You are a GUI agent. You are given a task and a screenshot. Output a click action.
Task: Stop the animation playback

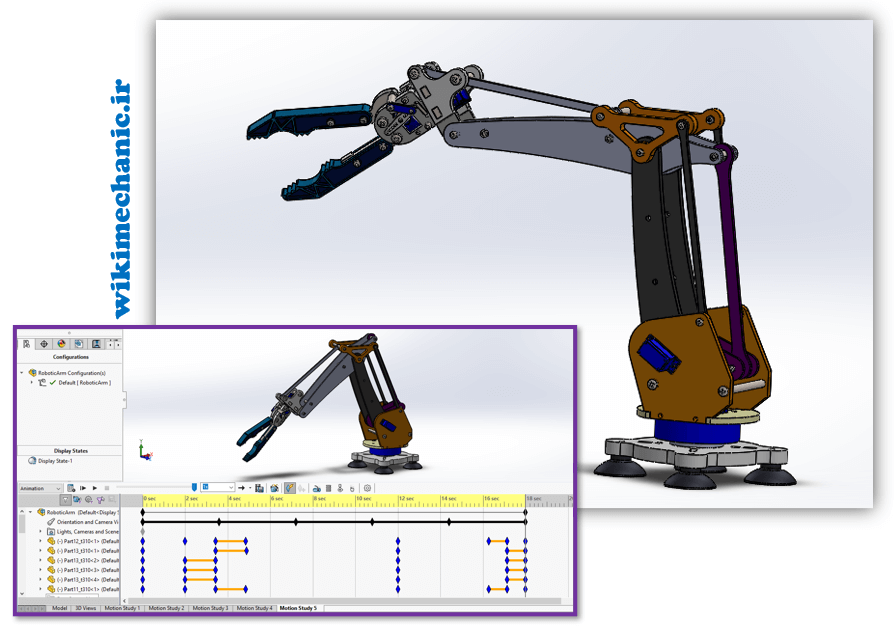[107, 488]
